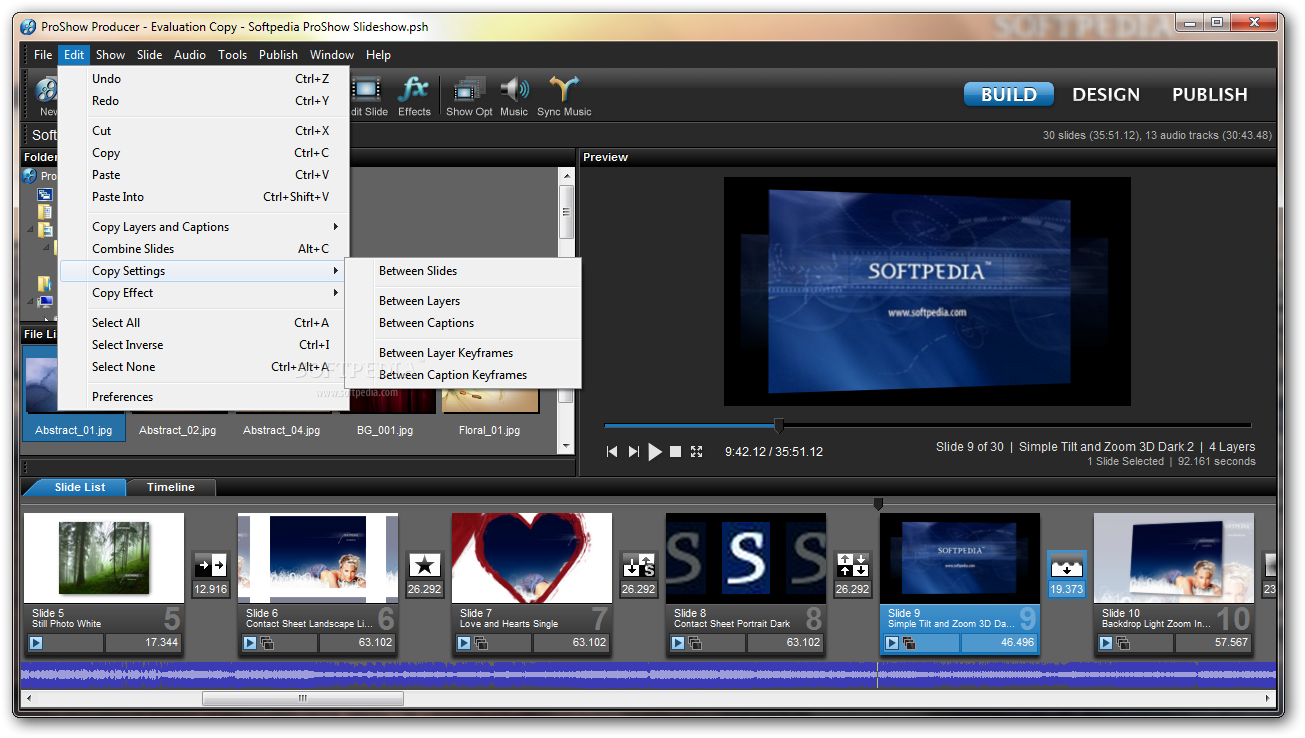Choose Preferences from the Edit menu
Screen dimensions: 1305x738
coord(123,397)
